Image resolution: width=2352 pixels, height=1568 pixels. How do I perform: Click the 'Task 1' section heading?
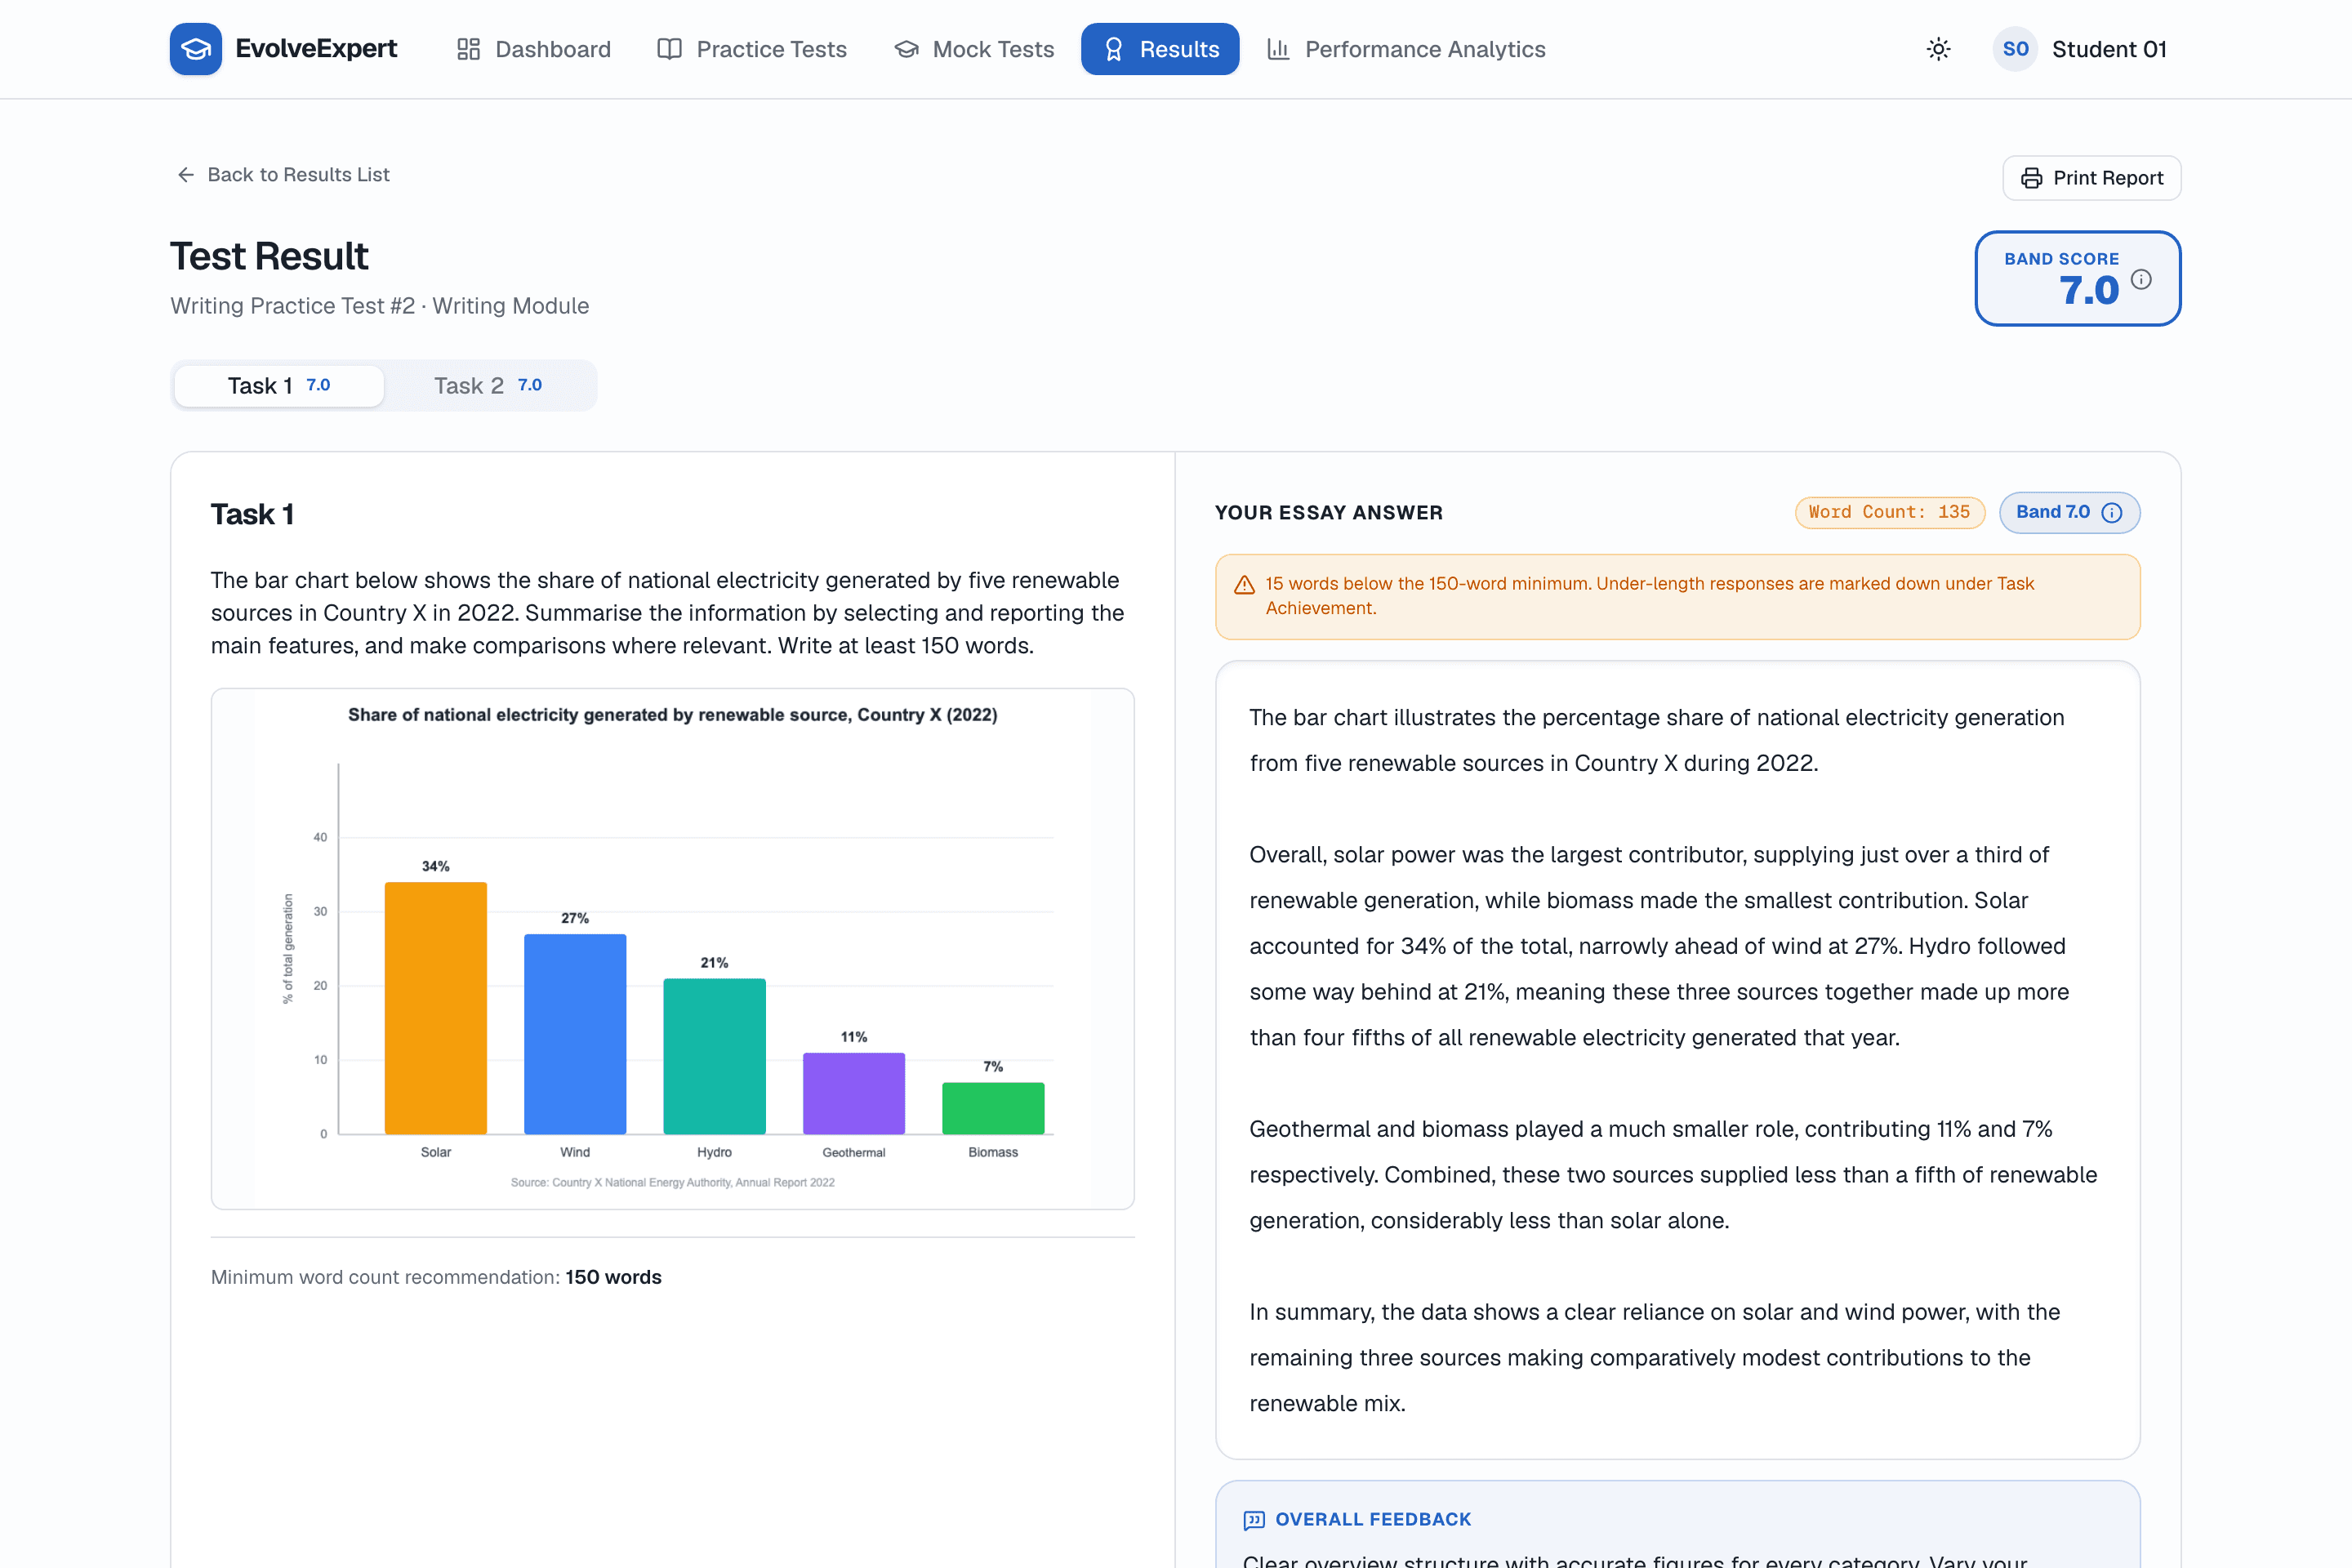252,514
